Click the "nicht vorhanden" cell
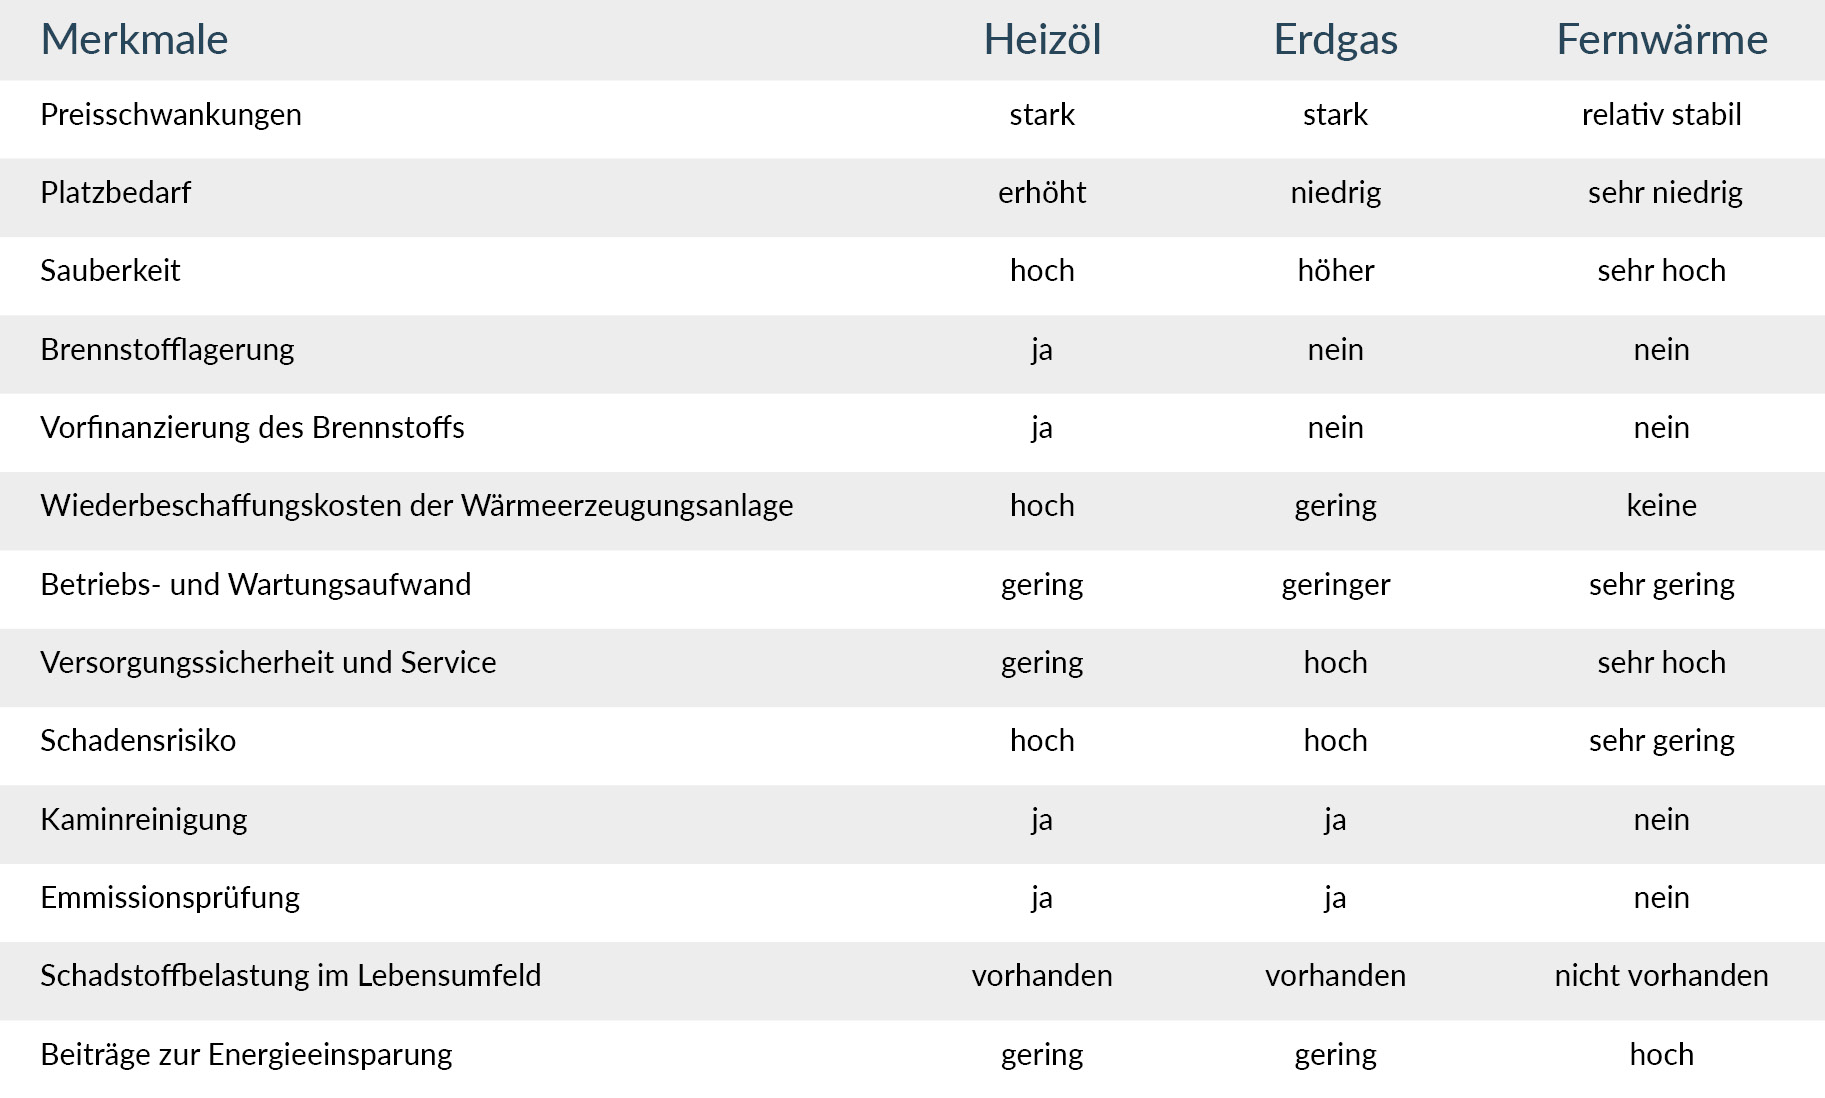 (1661, 976)
